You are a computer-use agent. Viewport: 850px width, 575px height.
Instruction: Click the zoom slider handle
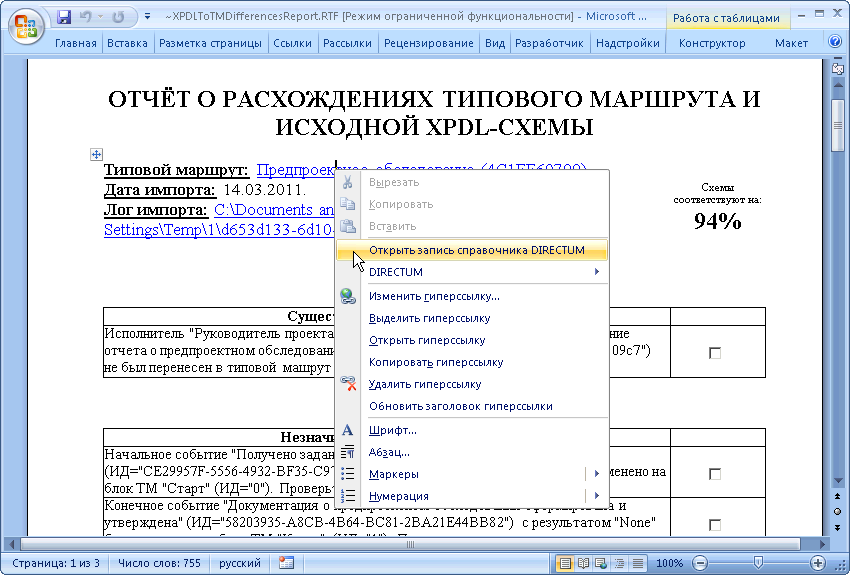[759, 563]
